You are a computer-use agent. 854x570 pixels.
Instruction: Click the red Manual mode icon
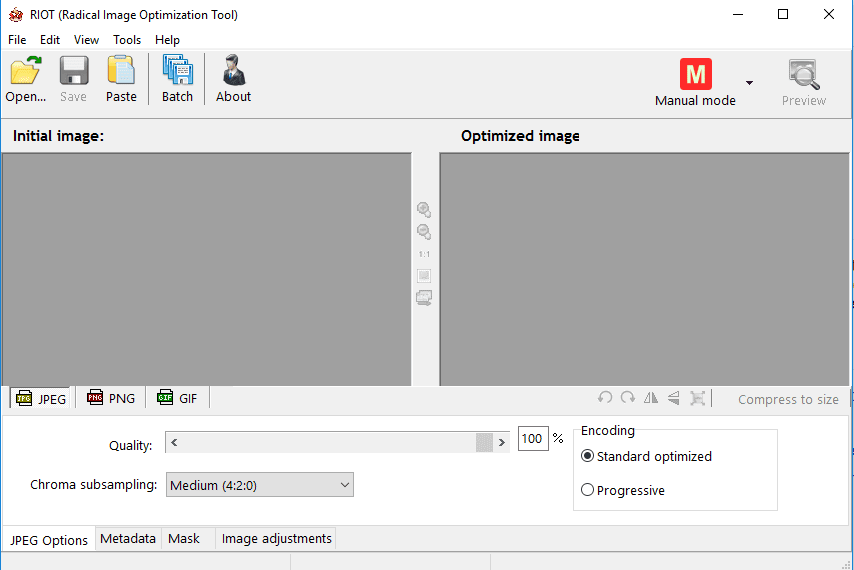click(696, 74)
